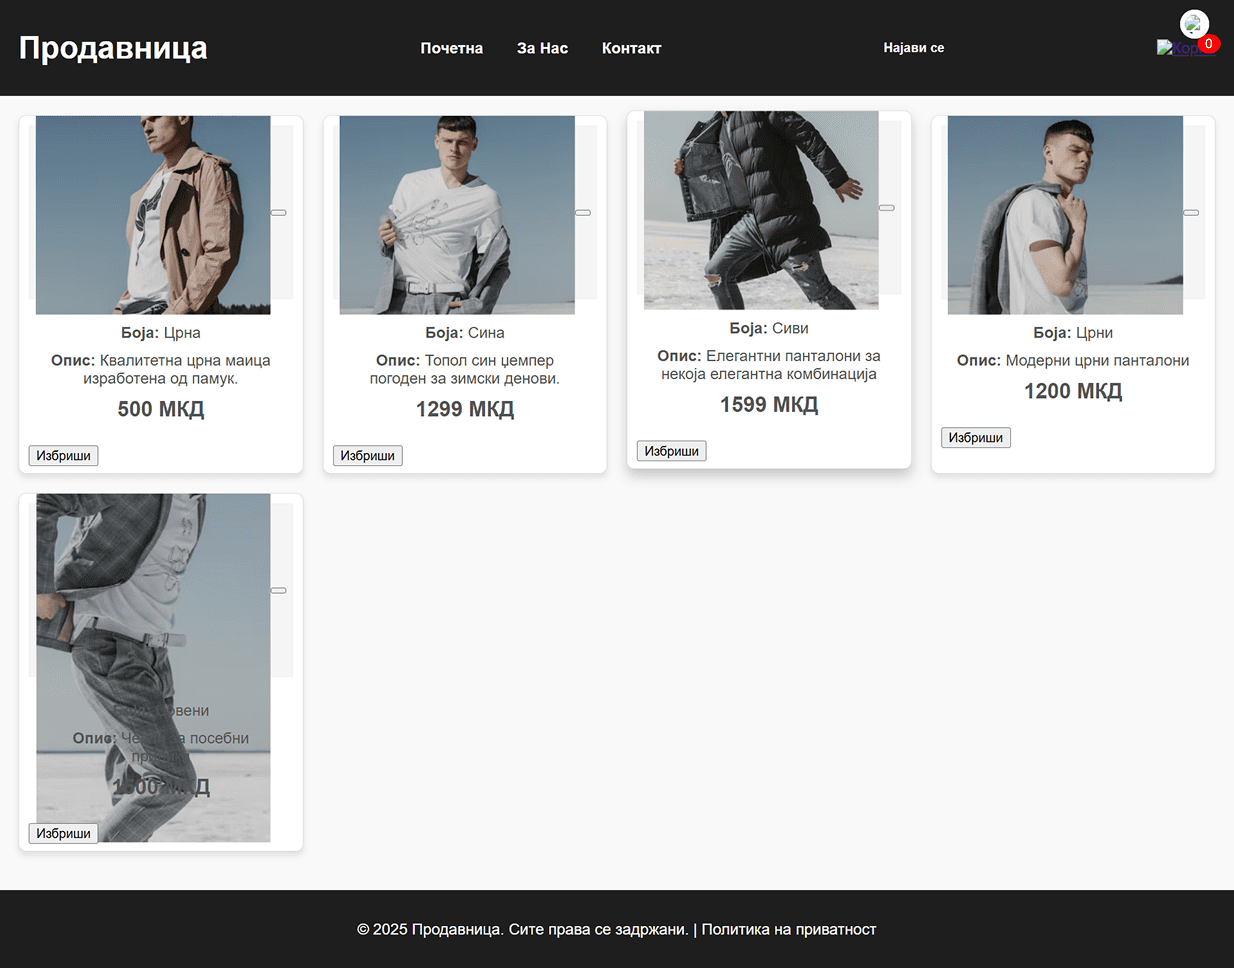Go to the Почетна page
This screenshot has height=968, width=1234.
point(451,48)
